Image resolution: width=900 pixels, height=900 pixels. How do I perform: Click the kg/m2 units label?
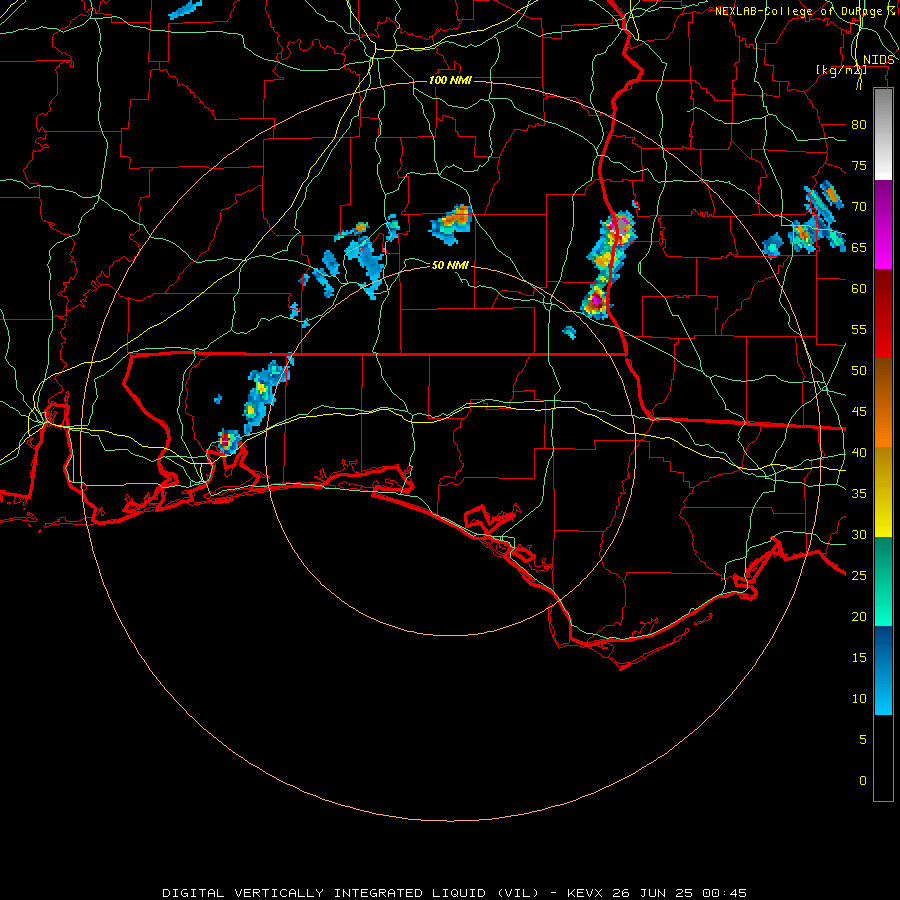click(x=841, y=70)
